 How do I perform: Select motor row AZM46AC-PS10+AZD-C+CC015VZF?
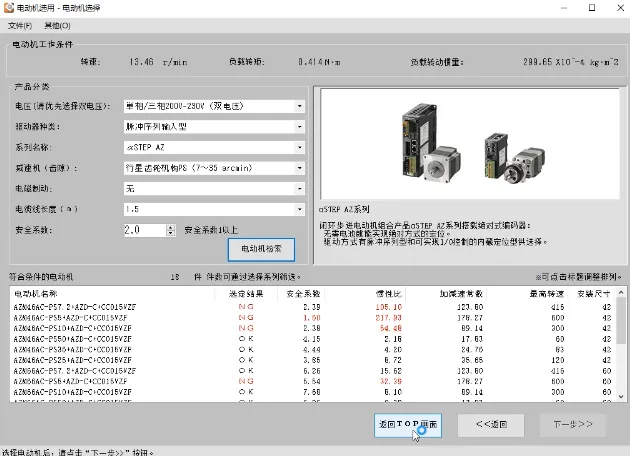[x=313, y=328]
